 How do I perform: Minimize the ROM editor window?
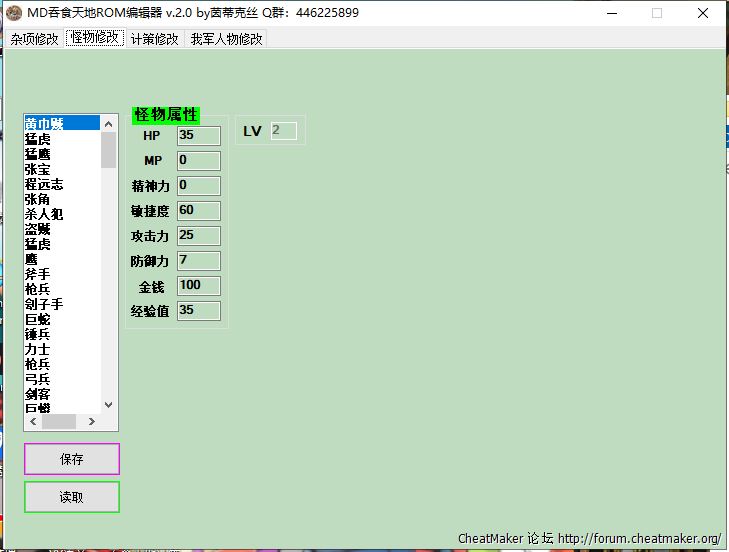pyautogui.click(x=610, y=13)
